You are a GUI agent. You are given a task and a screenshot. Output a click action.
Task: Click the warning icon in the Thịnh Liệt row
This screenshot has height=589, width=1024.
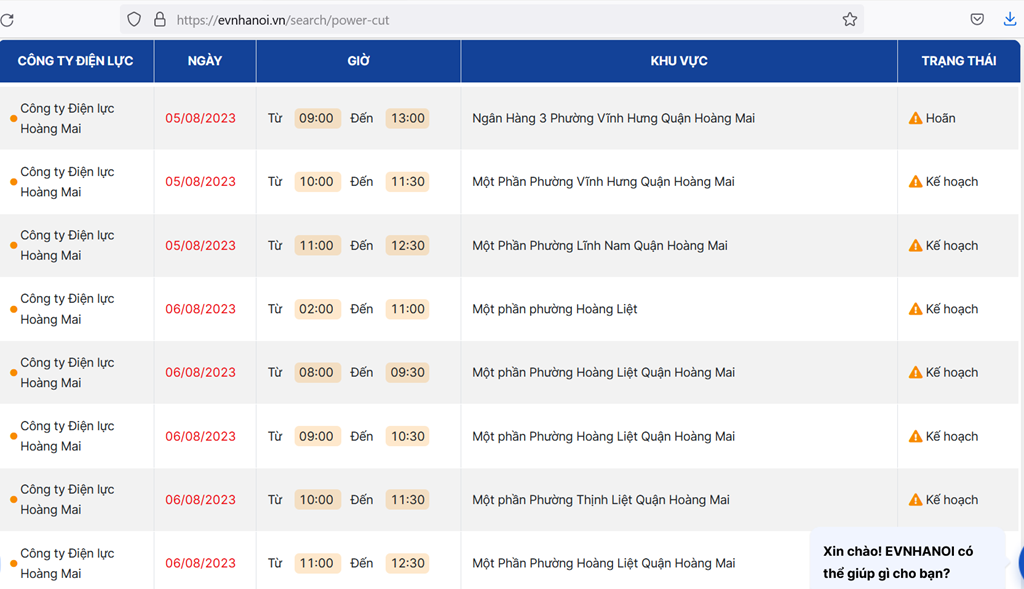tap(916, 500)
